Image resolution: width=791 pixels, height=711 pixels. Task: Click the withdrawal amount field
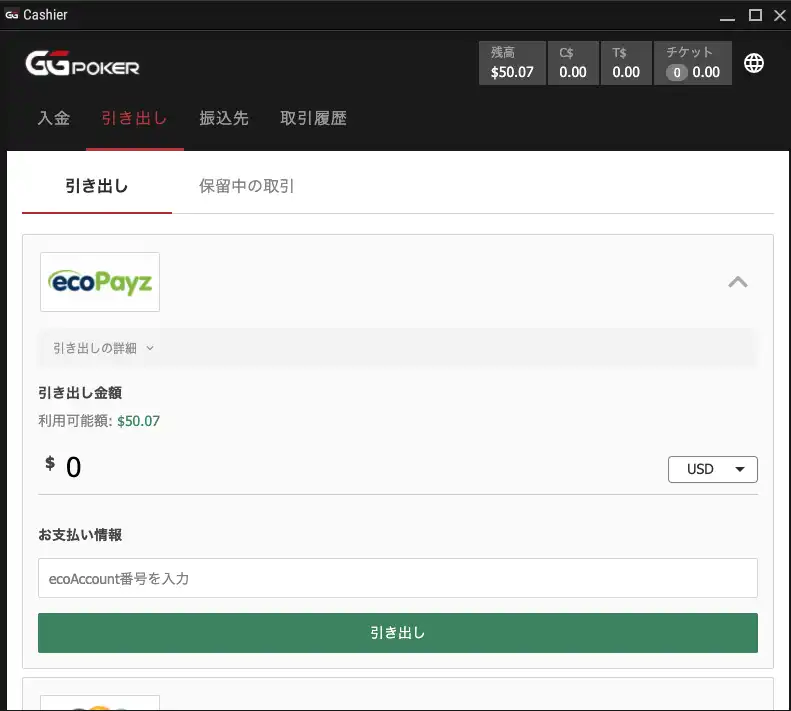(x=350, y=467)
